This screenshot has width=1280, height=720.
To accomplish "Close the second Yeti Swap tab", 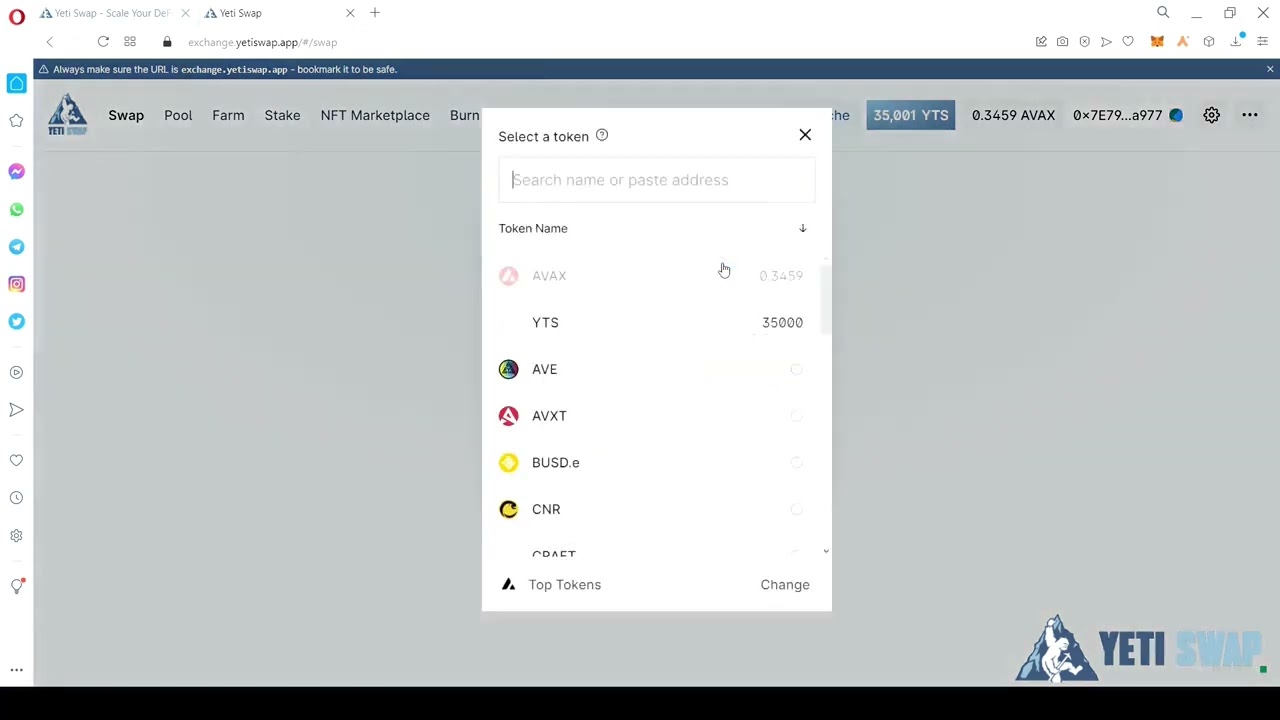I will coord(350,13).
